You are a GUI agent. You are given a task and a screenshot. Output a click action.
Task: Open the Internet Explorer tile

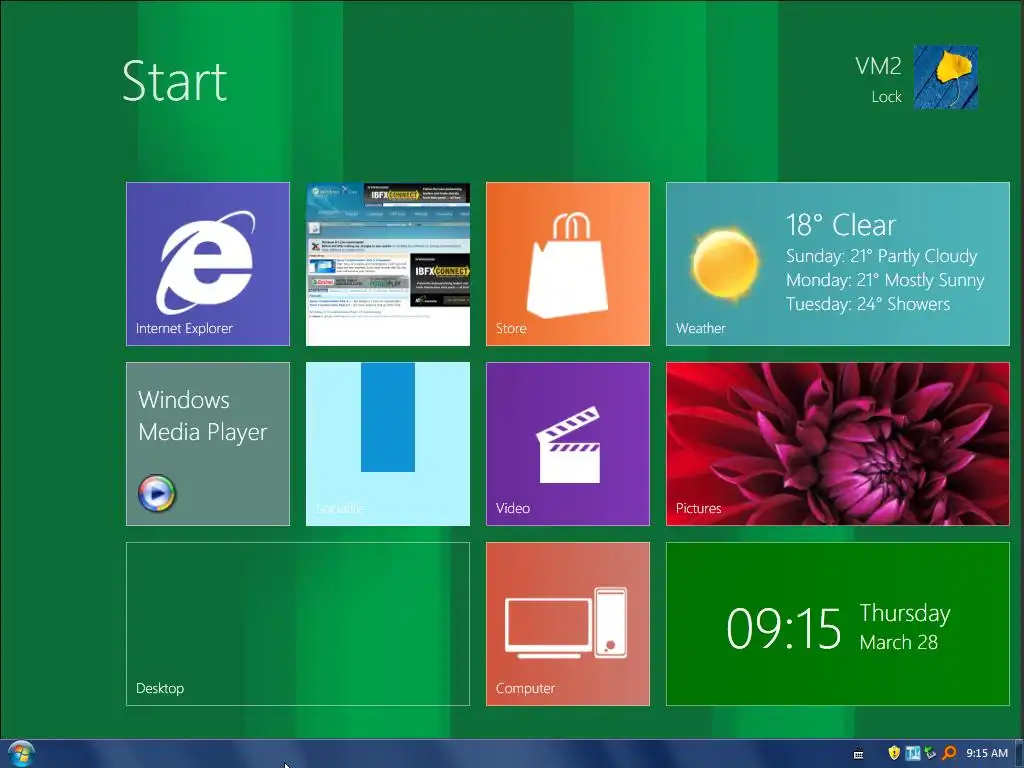[208, 264]
